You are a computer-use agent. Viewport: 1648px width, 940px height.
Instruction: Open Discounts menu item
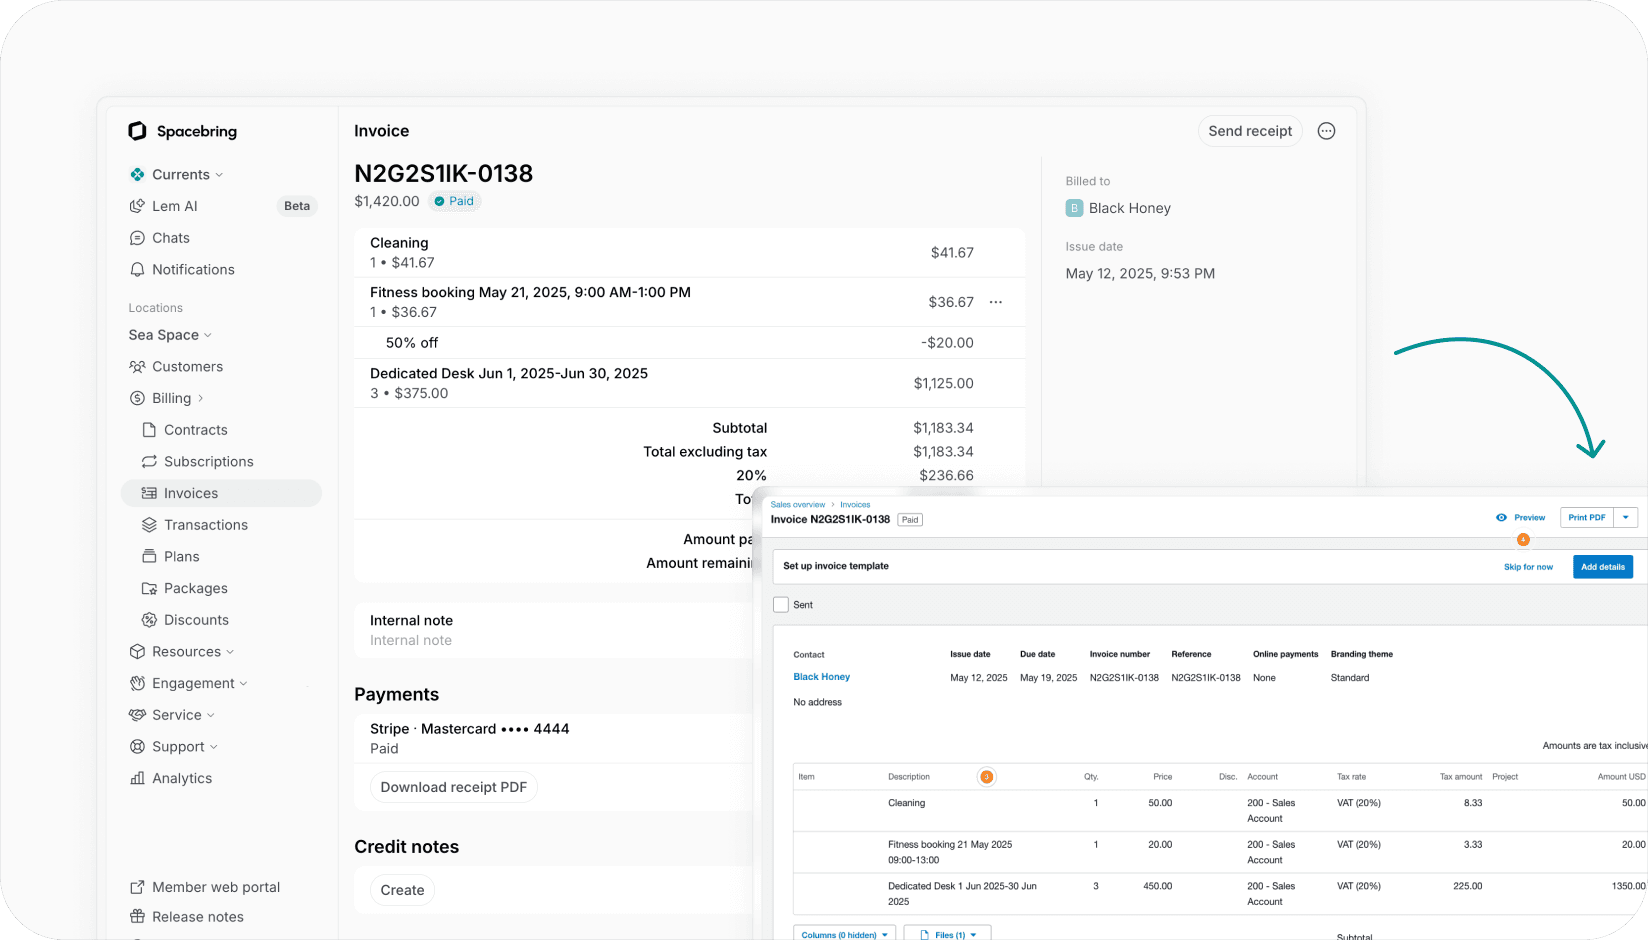coord(196,620)
